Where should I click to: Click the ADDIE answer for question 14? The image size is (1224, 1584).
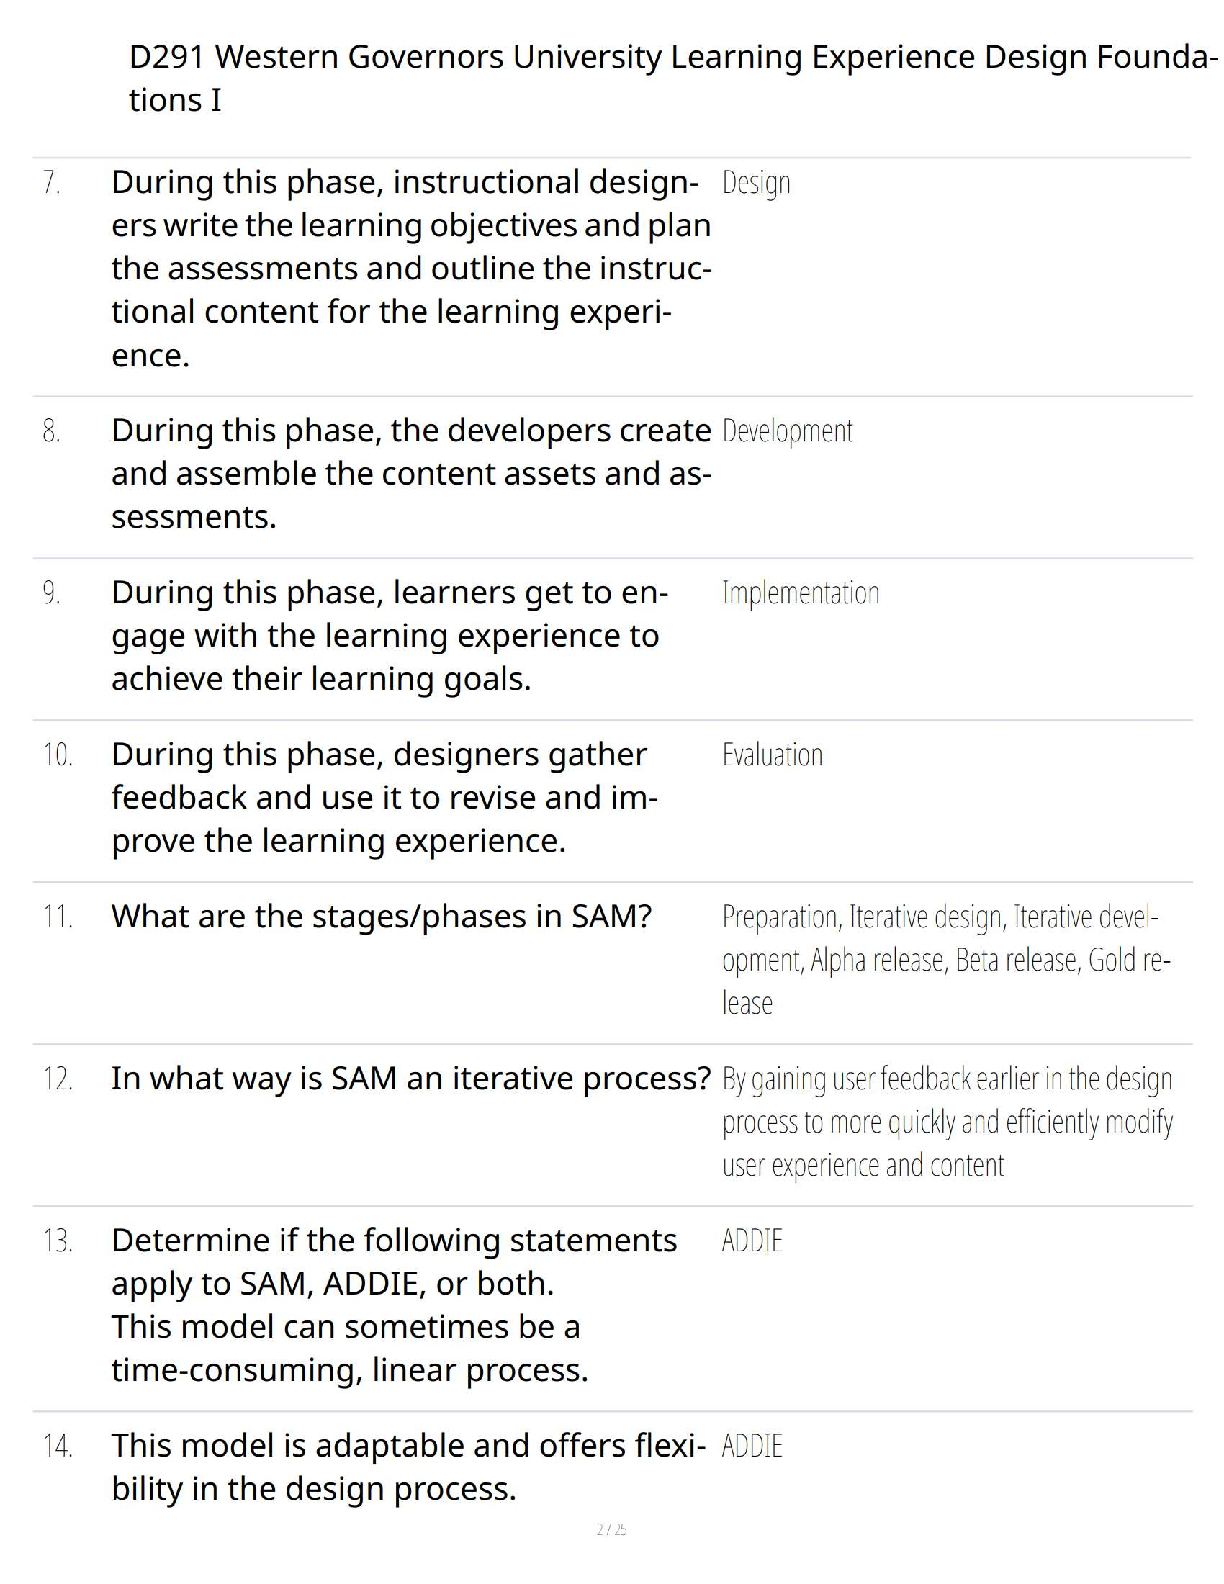tap(752, 1446)
